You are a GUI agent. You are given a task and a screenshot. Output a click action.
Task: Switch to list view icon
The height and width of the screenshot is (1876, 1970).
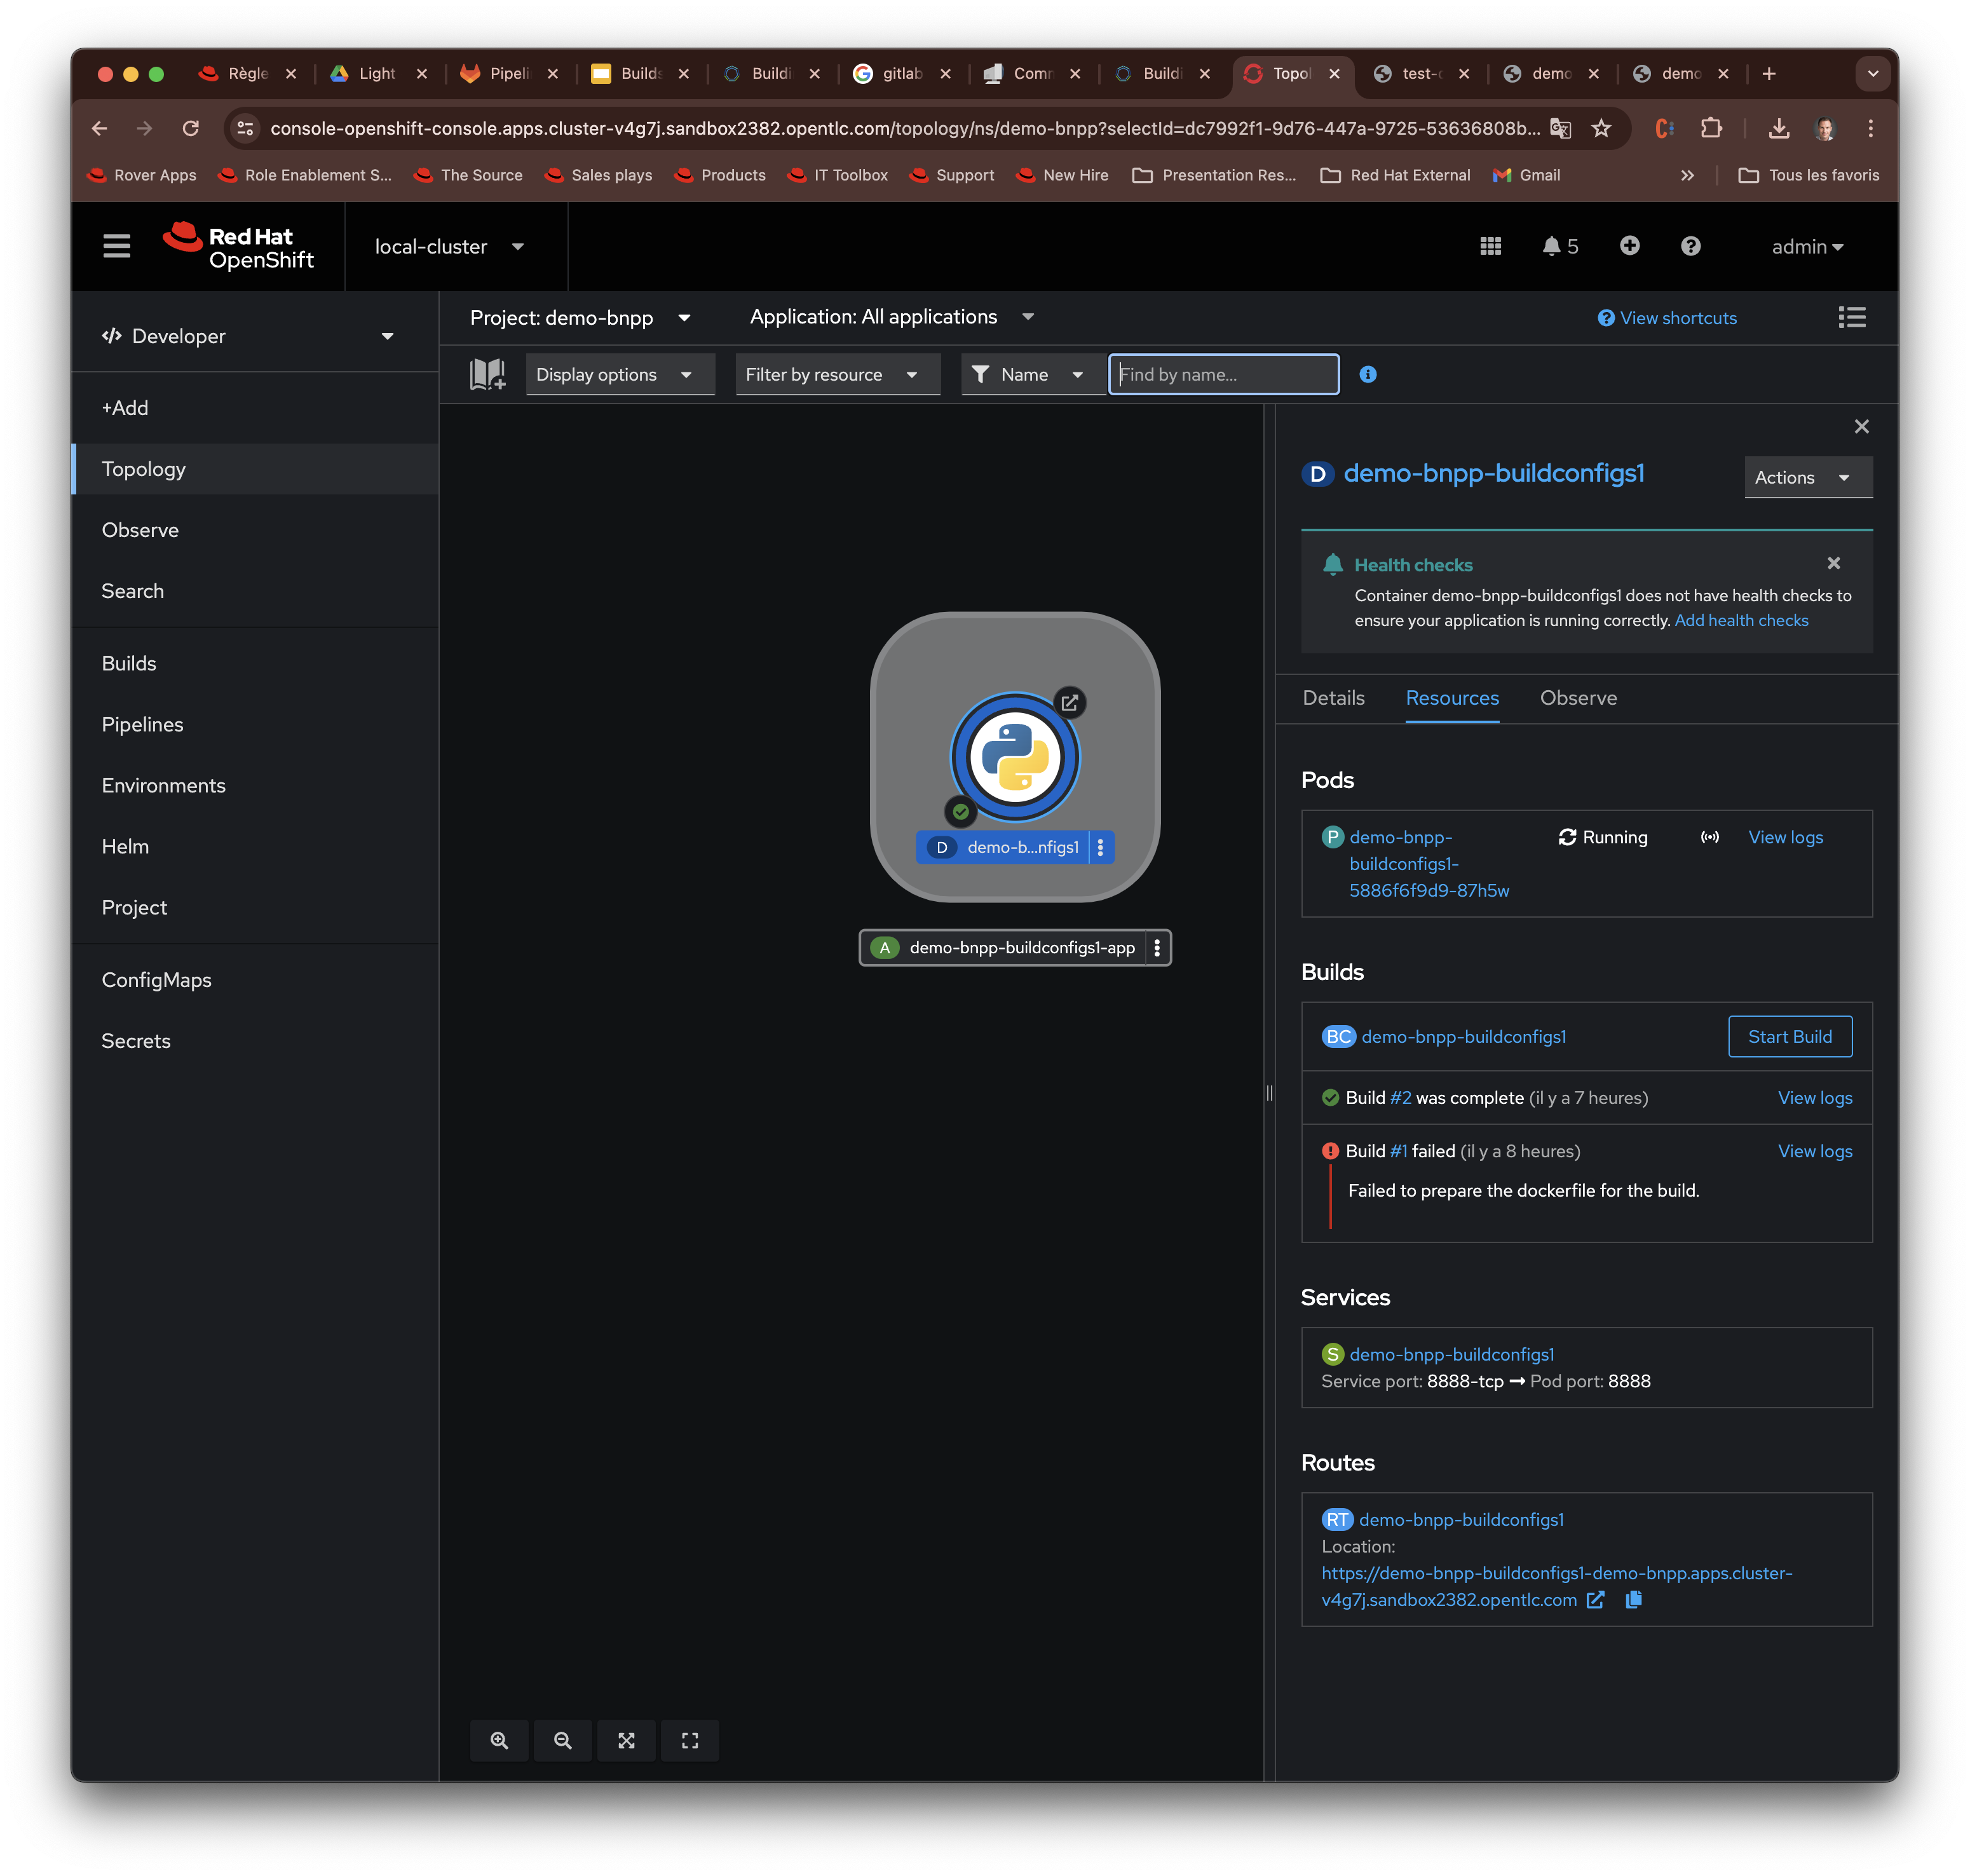1851,318
